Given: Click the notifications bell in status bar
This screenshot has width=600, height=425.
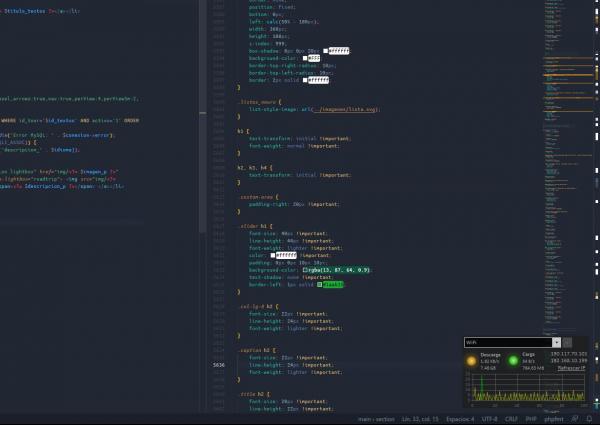Looking at the screenshot, I should click(x=589, y=419).
